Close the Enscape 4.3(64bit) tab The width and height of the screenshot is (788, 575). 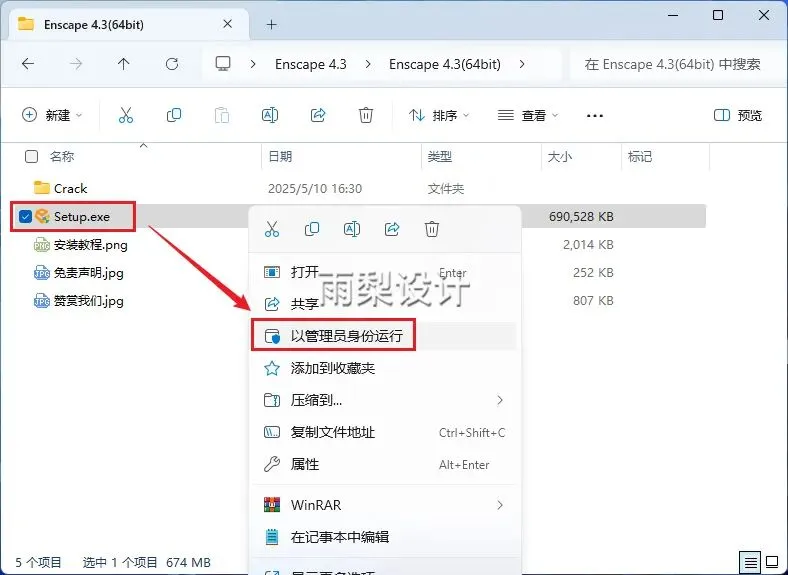tap(228, 24)
